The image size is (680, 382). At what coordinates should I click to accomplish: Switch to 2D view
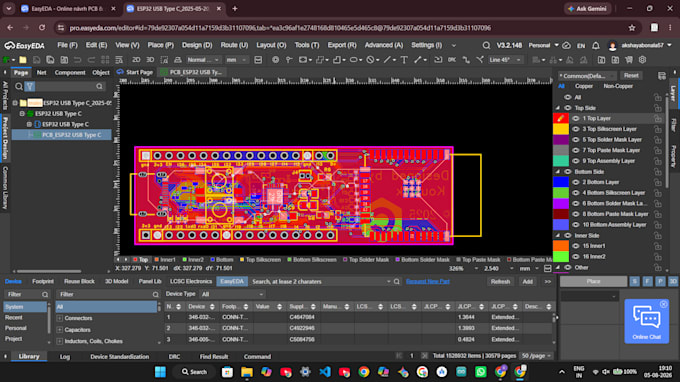[x=136, y=60]
